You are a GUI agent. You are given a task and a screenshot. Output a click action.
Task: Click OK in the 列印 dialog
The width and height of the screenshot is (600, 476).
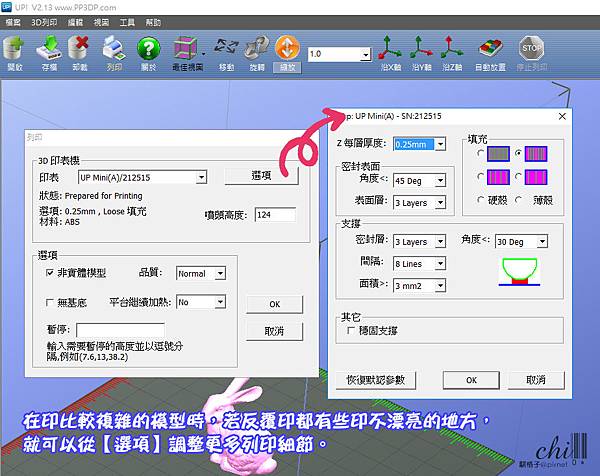(x=274, y=304)
